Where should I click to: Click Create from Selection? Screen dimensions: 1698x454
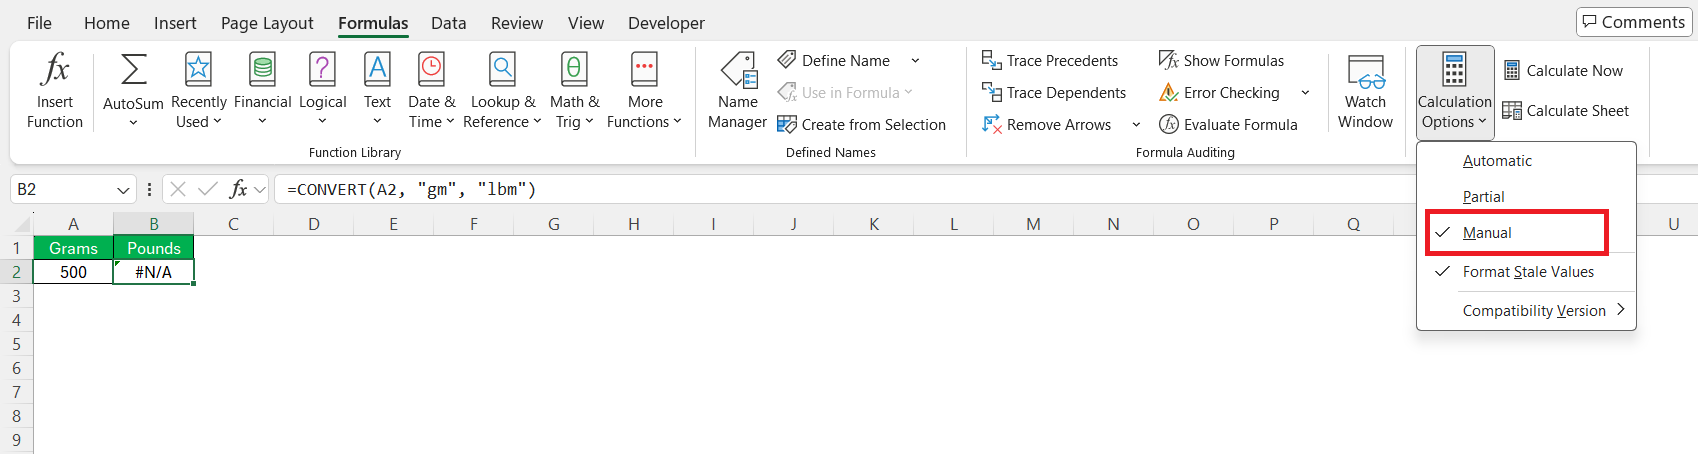point(861,125)
